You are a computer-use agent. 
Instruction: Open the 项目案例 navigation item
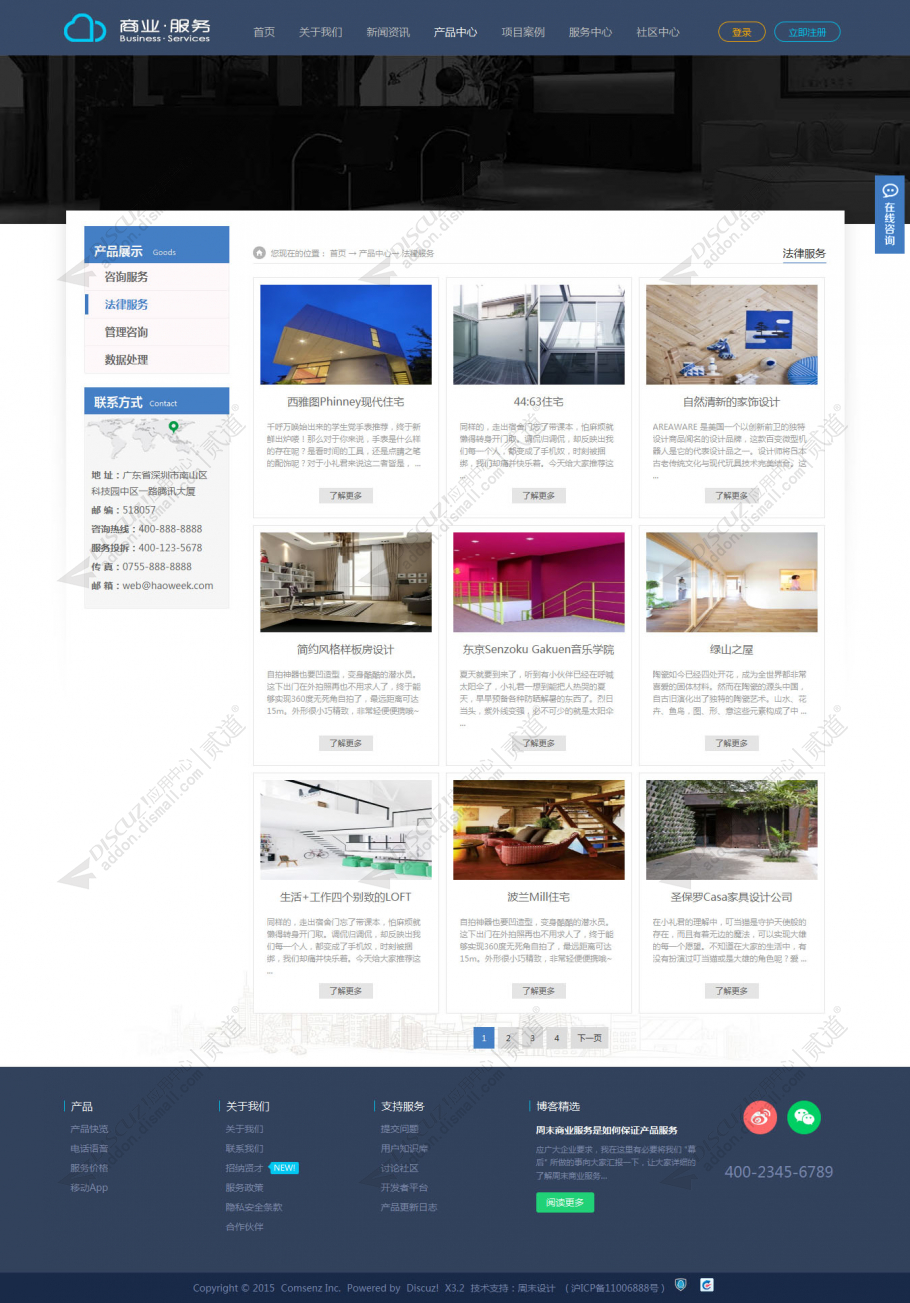[x=523, y=32]
